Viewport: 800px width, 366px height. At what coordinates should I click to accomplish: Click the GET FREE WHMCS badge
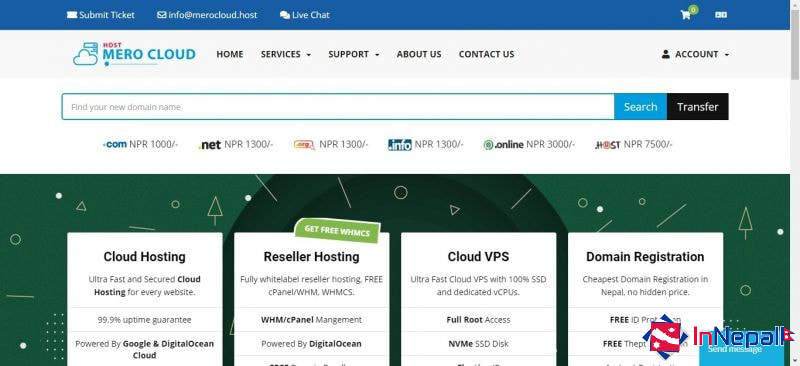[337, 230]
